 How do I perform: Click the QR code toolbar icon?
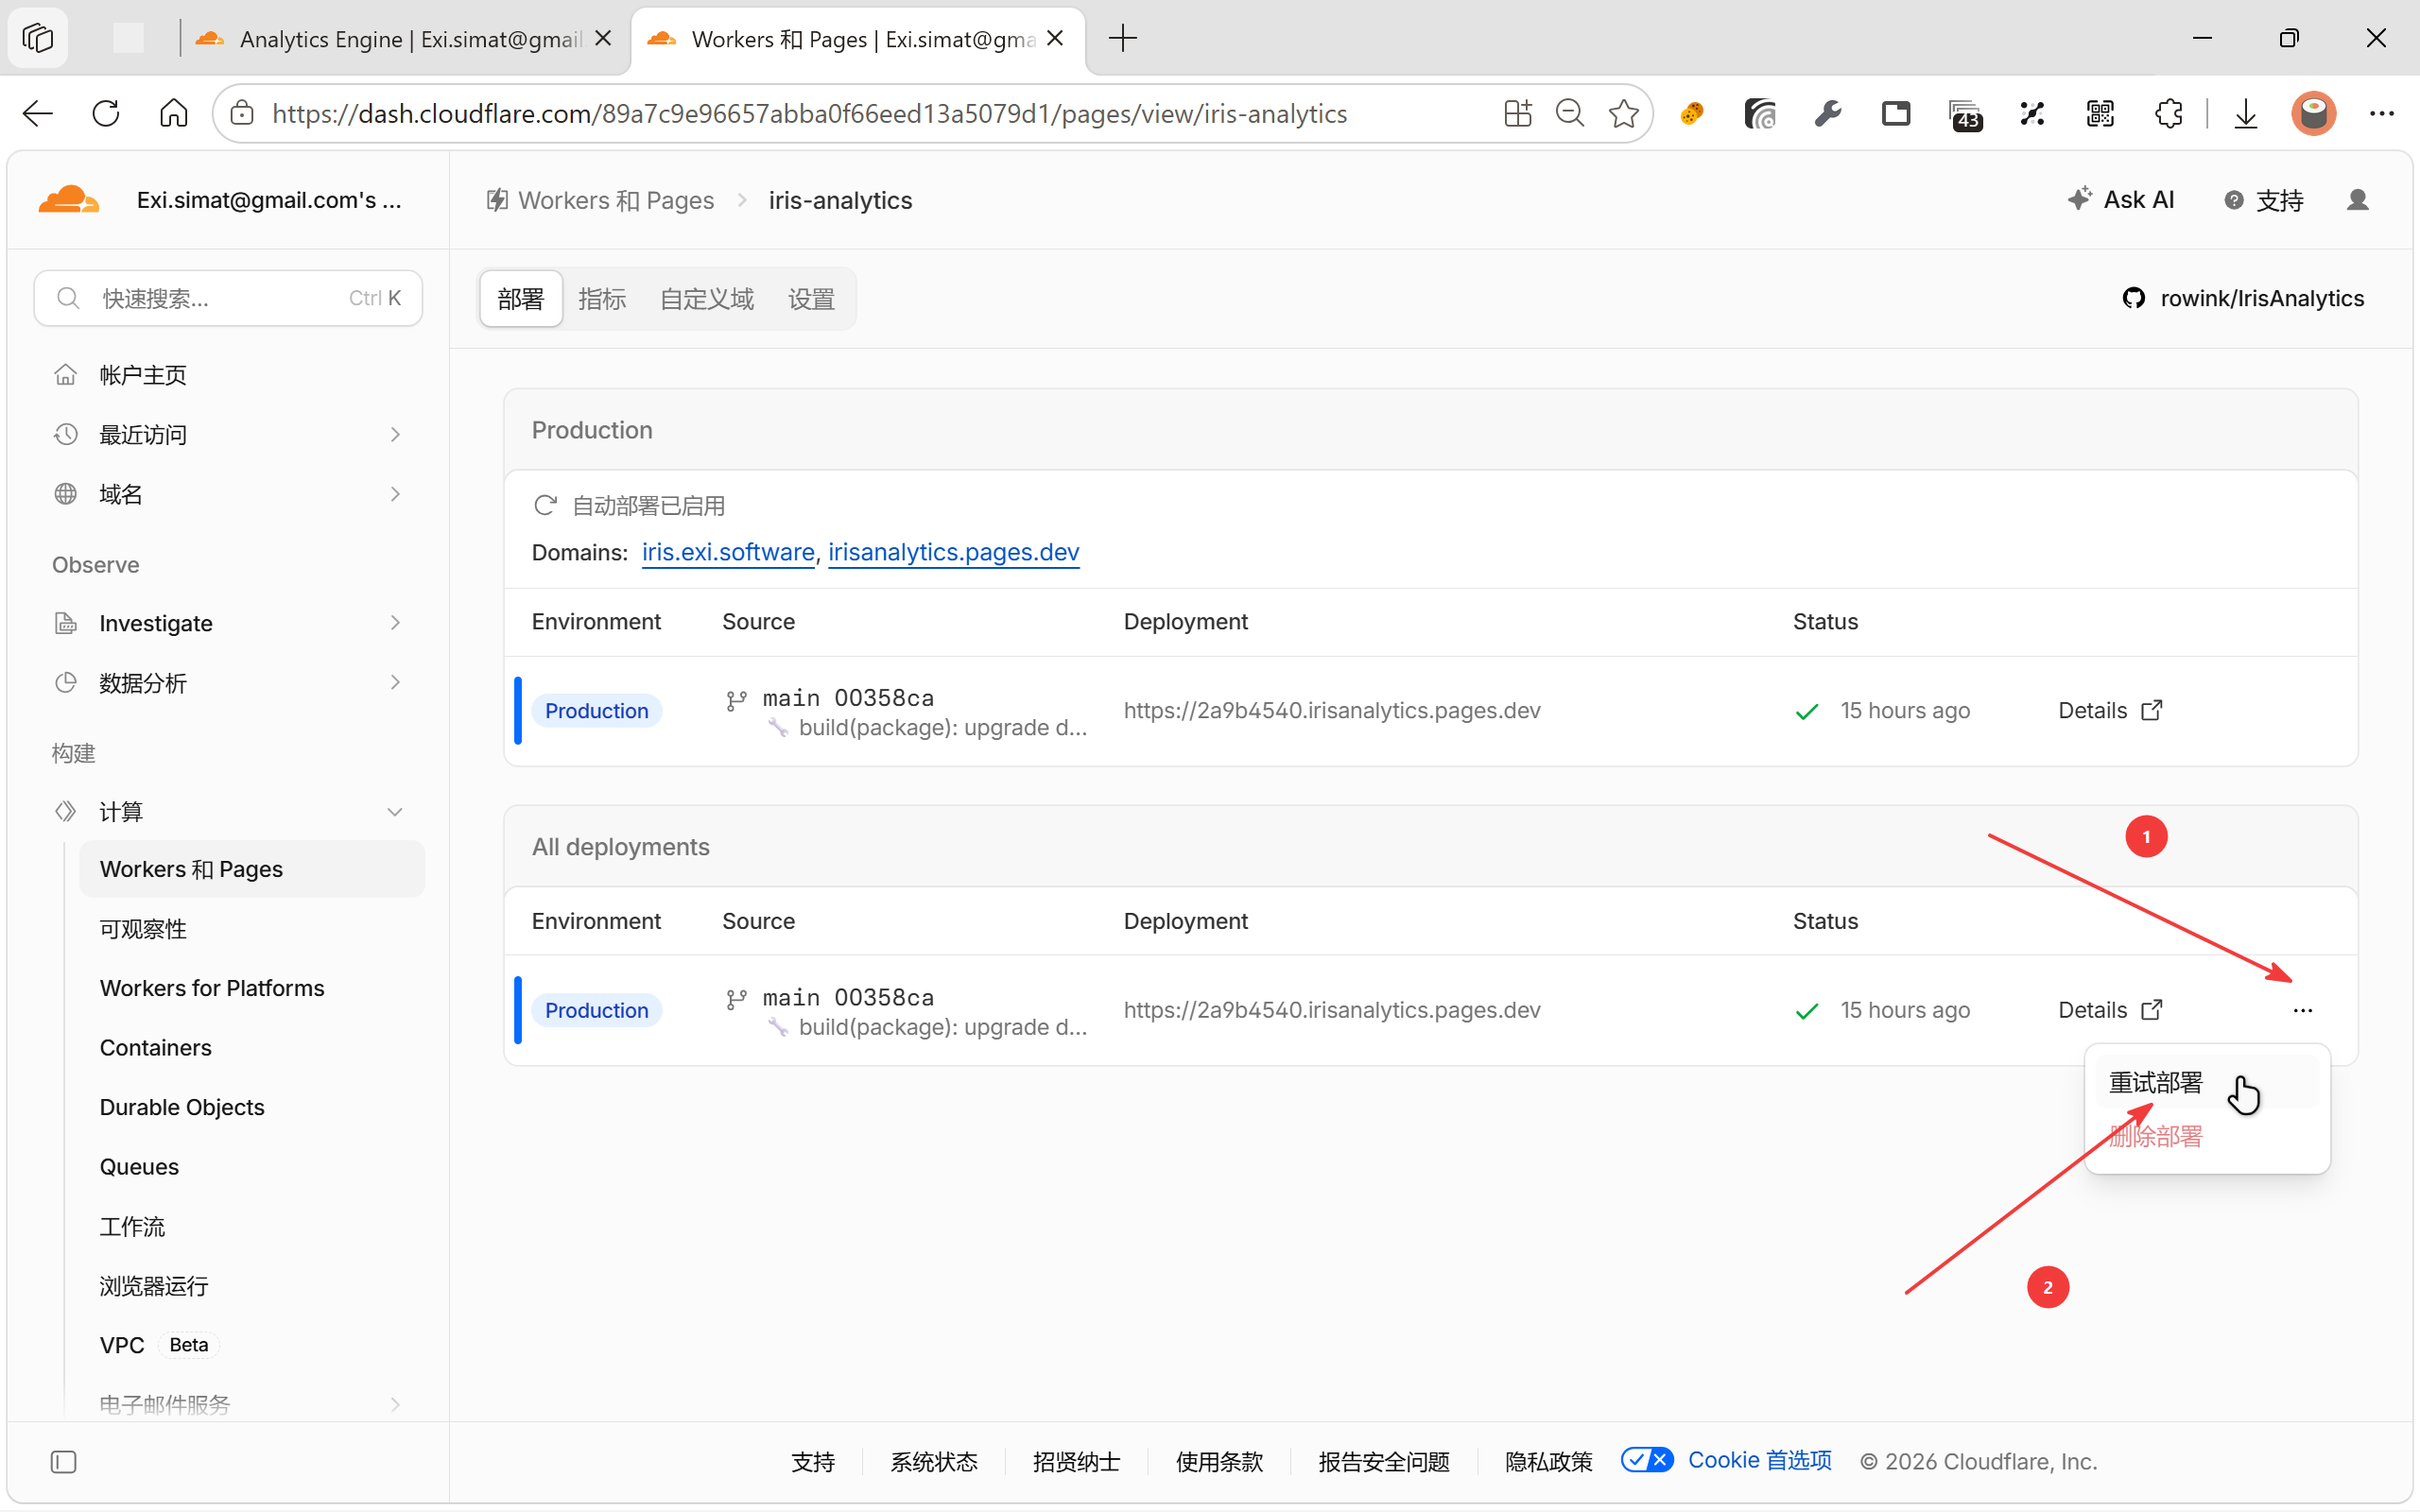click(2100, 114)
